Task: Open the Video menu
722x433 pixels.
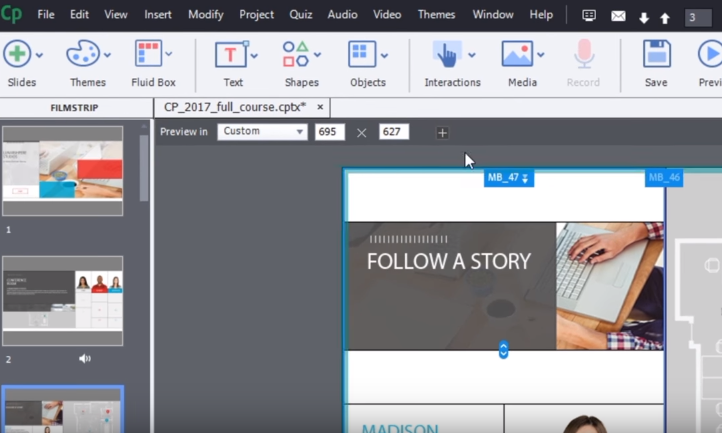Action: tap(387, 15)
